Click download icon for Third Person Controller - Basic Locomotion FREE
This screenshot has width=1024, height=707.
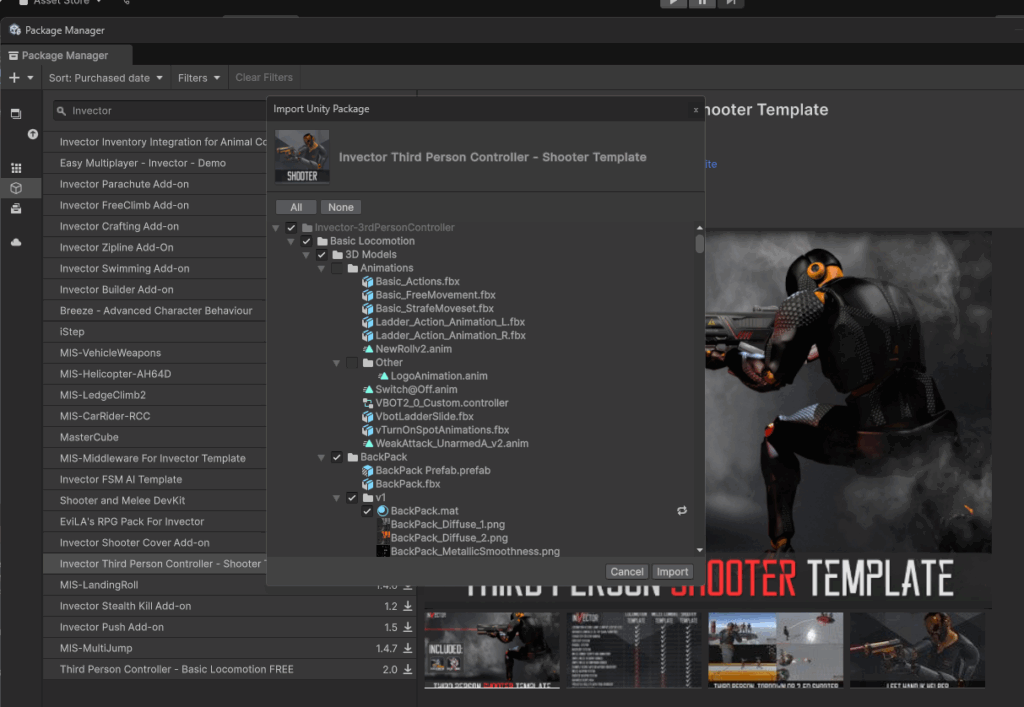tap(408, 669)
